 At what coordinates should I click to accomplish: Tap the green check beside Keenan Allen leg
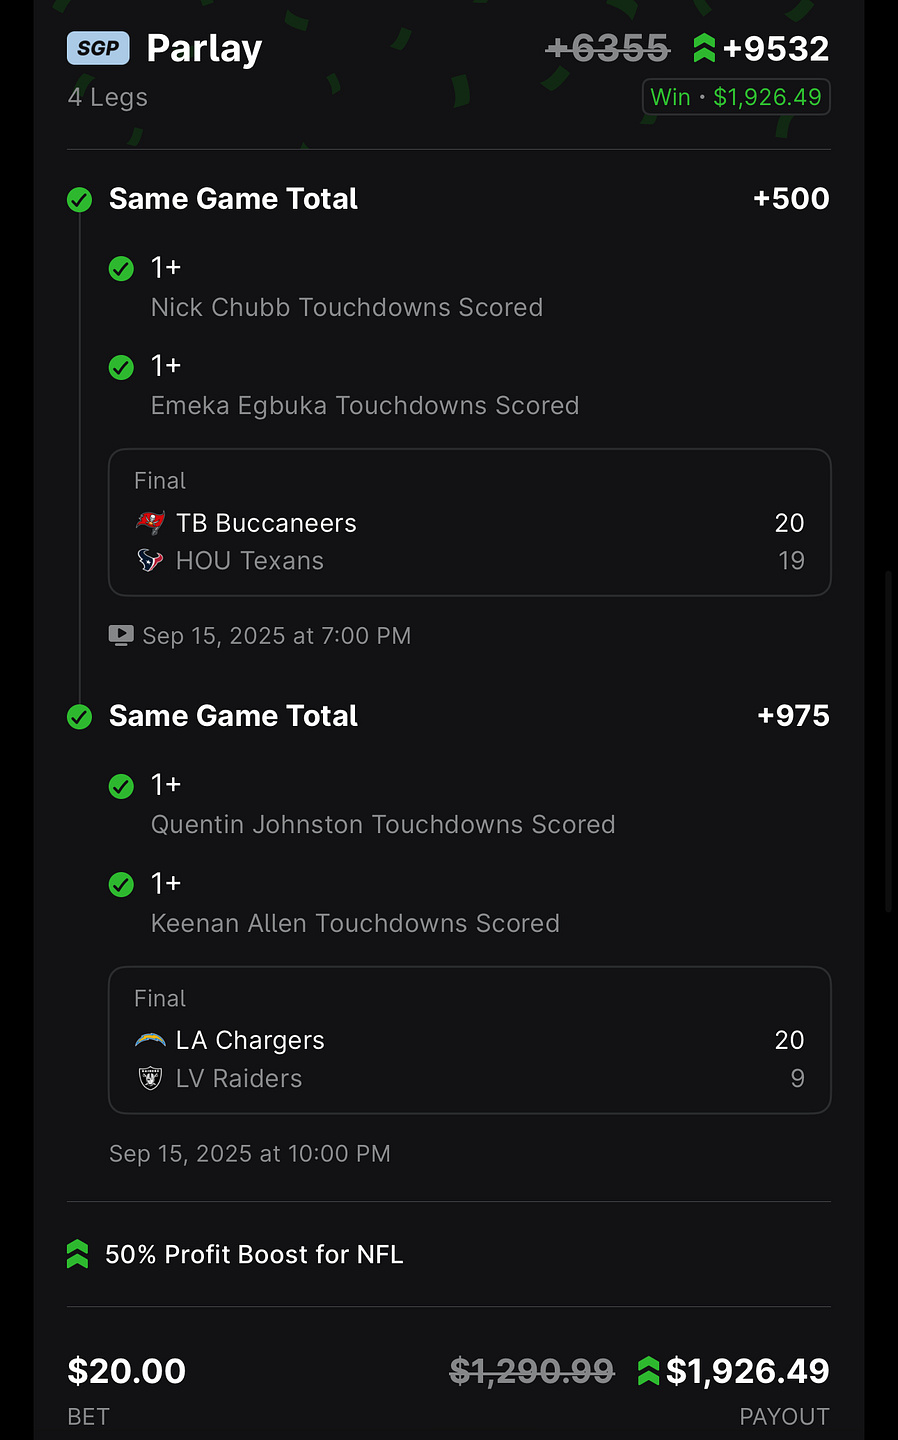[121, 885]
